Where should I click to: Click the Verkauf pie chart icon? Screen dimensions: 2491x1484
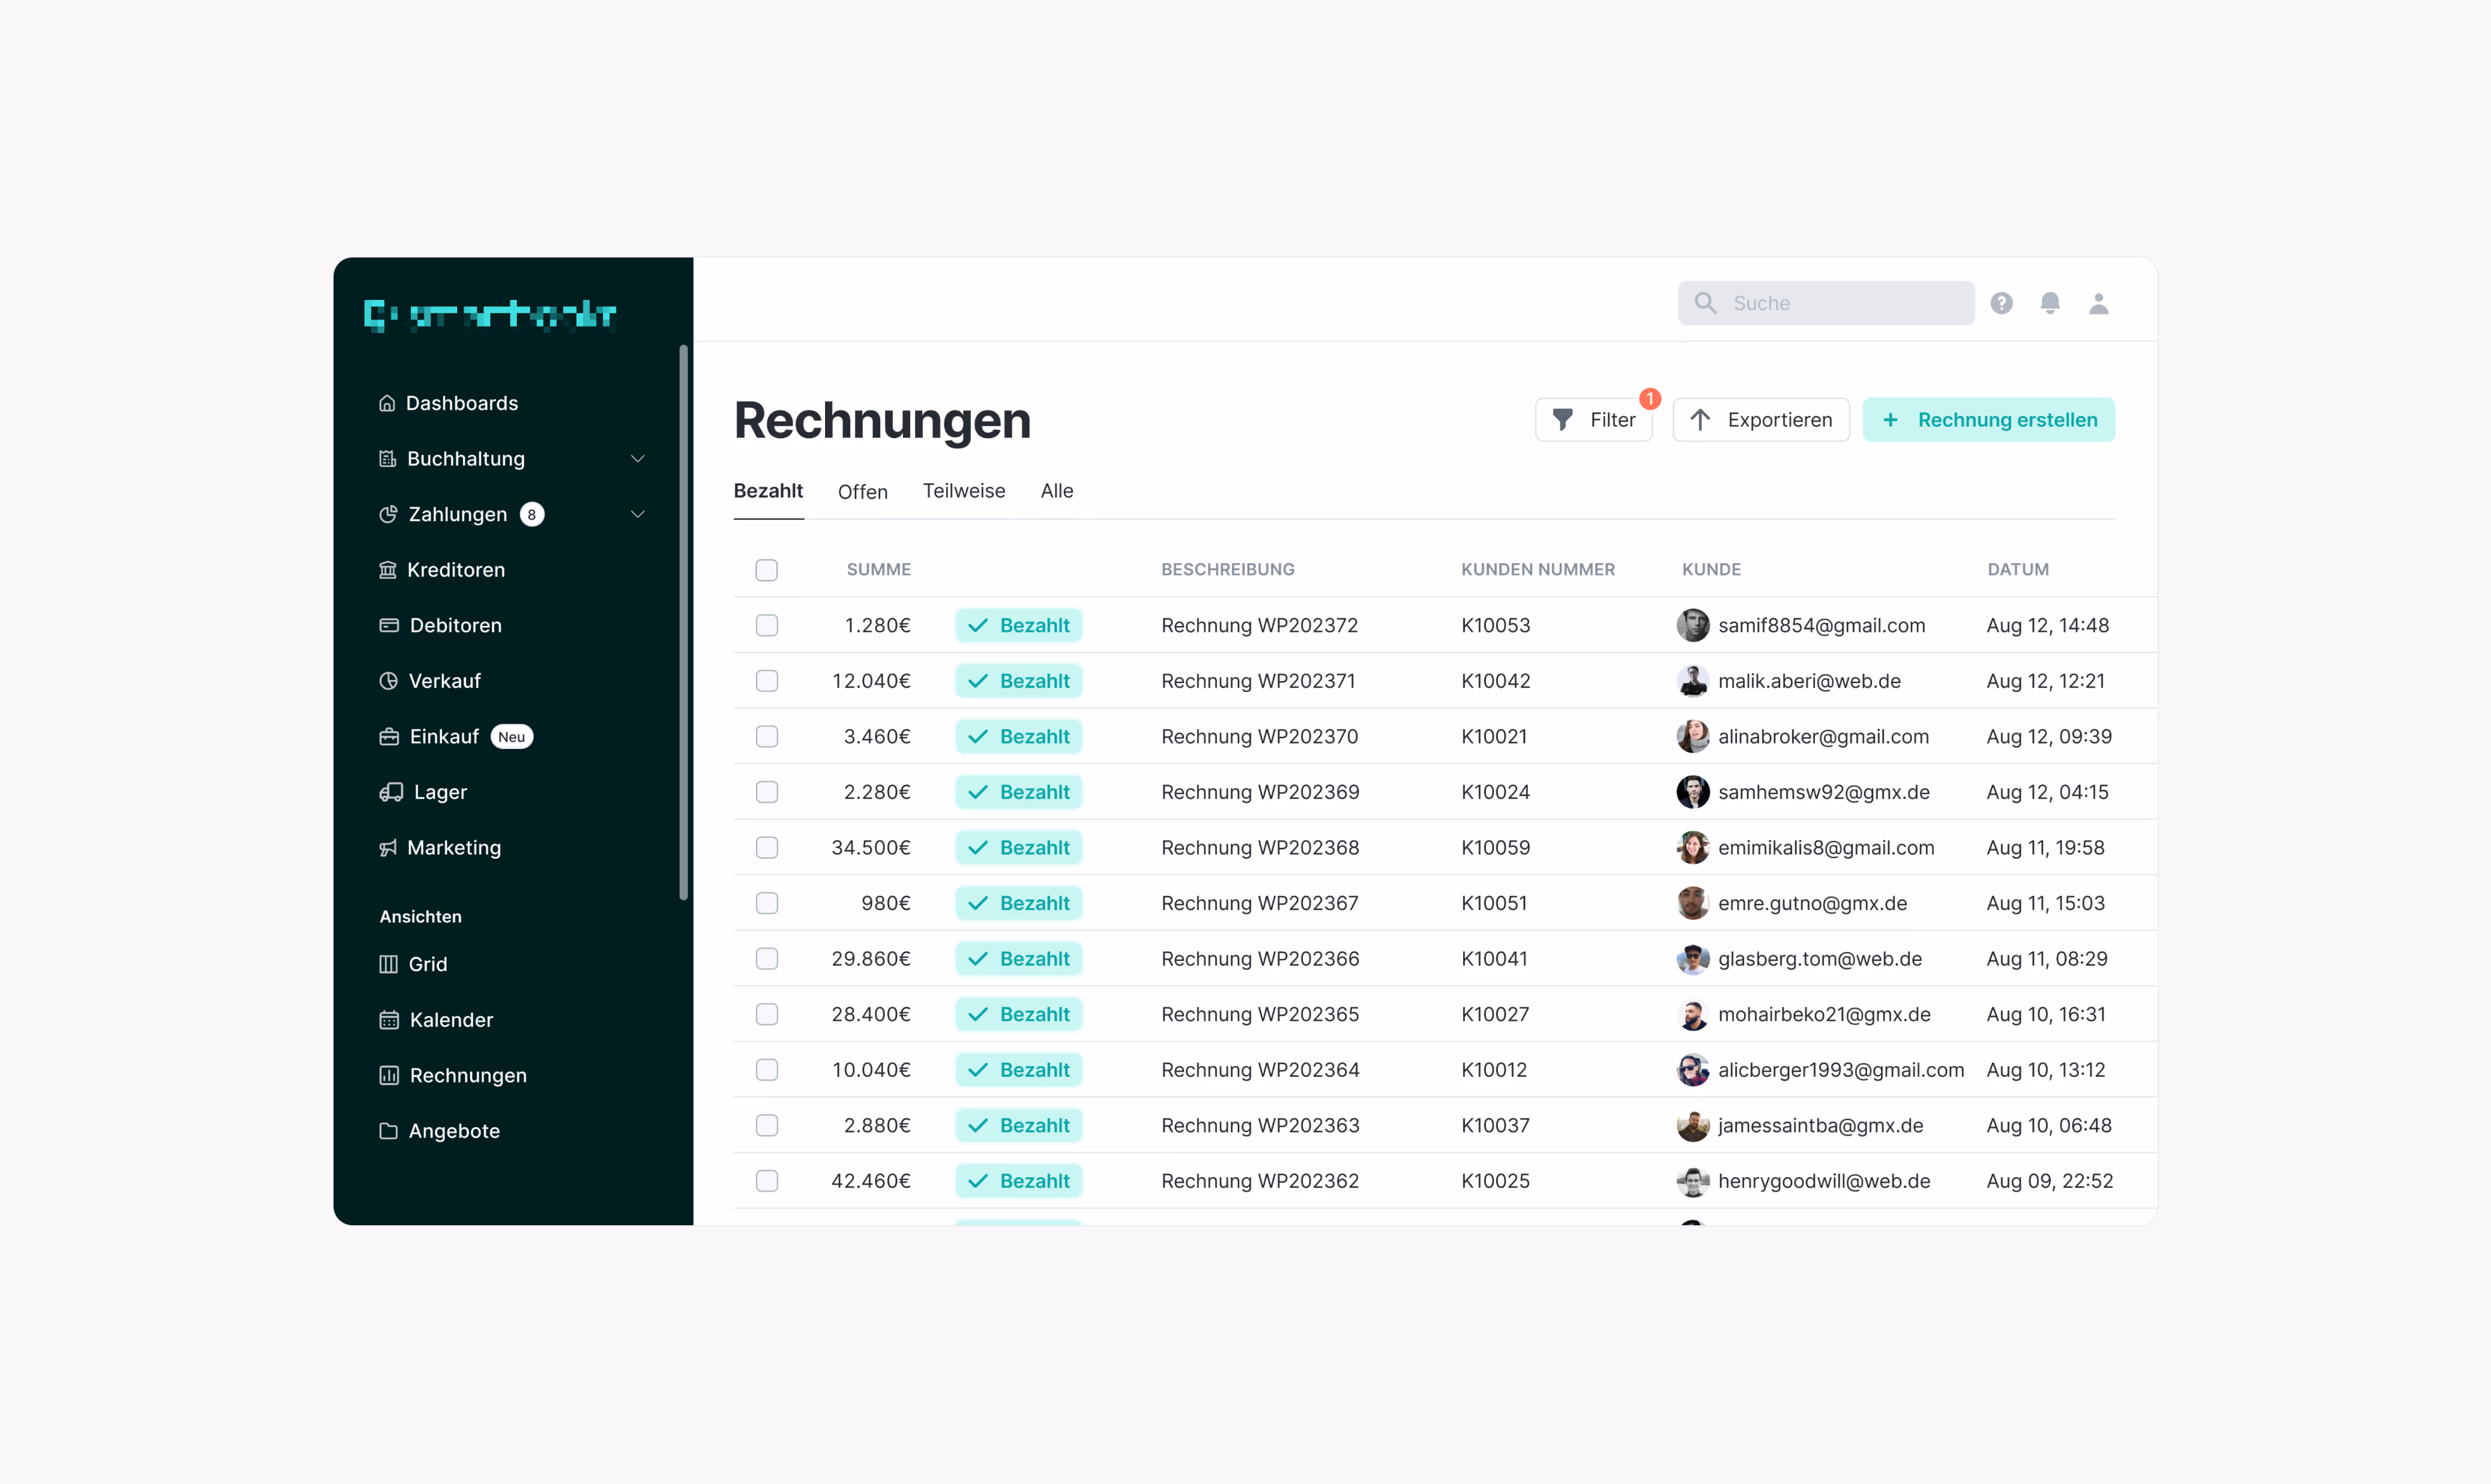pos(389,681)
